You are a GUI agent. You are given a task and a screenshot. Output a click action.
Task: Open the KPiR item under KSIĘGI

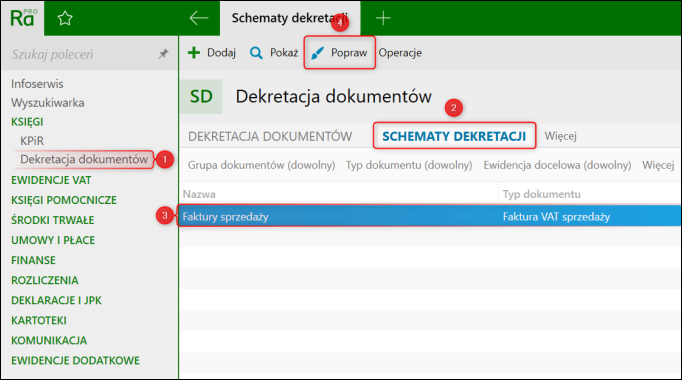tap(32, 141)
